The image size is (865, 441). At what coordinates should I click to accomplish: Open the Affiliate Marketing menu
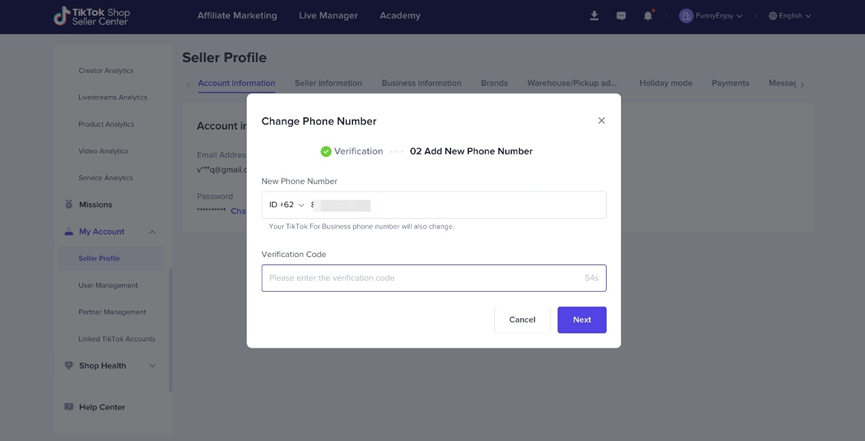tap(237, 16)
